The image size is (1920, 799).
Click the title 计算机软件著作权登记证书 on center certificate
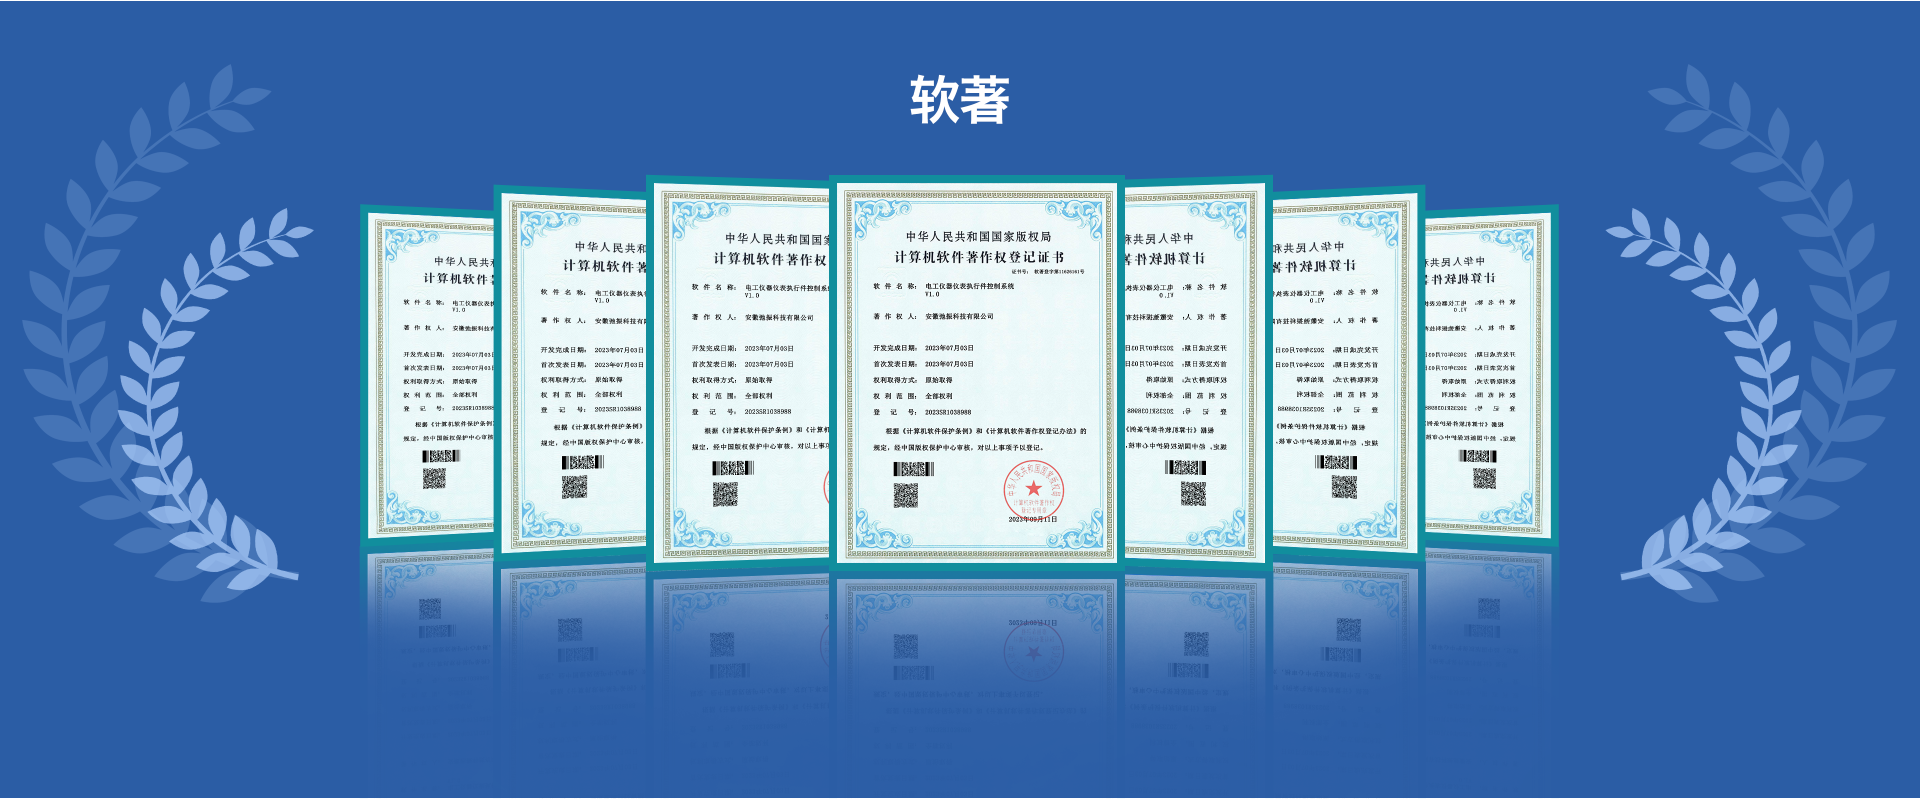tap(979, 257)
